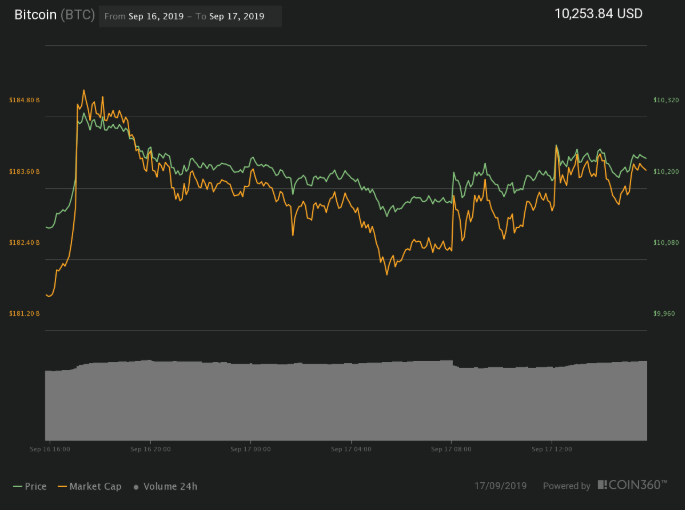The width and height of the screenshot is (685, 510).
Task: Click the 17/09/2019 date stamp
Action: point(501,486)
